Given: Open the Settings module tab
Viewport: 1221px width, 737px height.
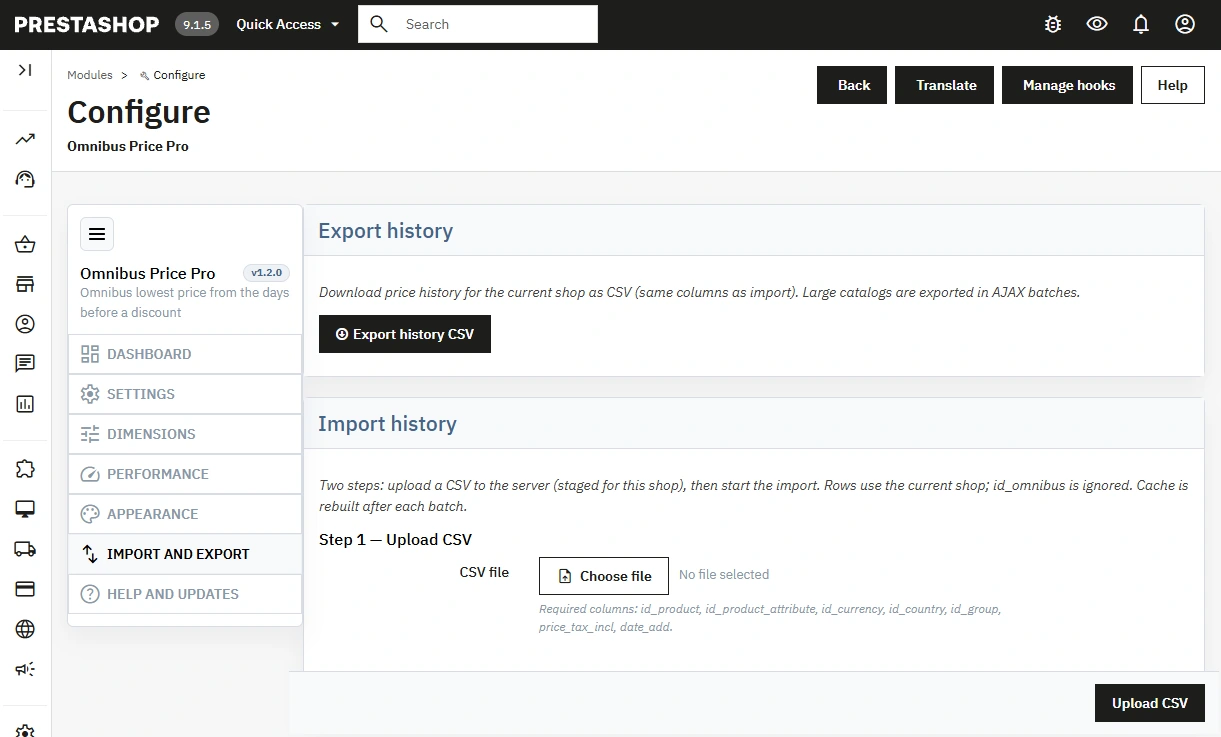Looking at the screenshot, I should [x=185, y=394].
